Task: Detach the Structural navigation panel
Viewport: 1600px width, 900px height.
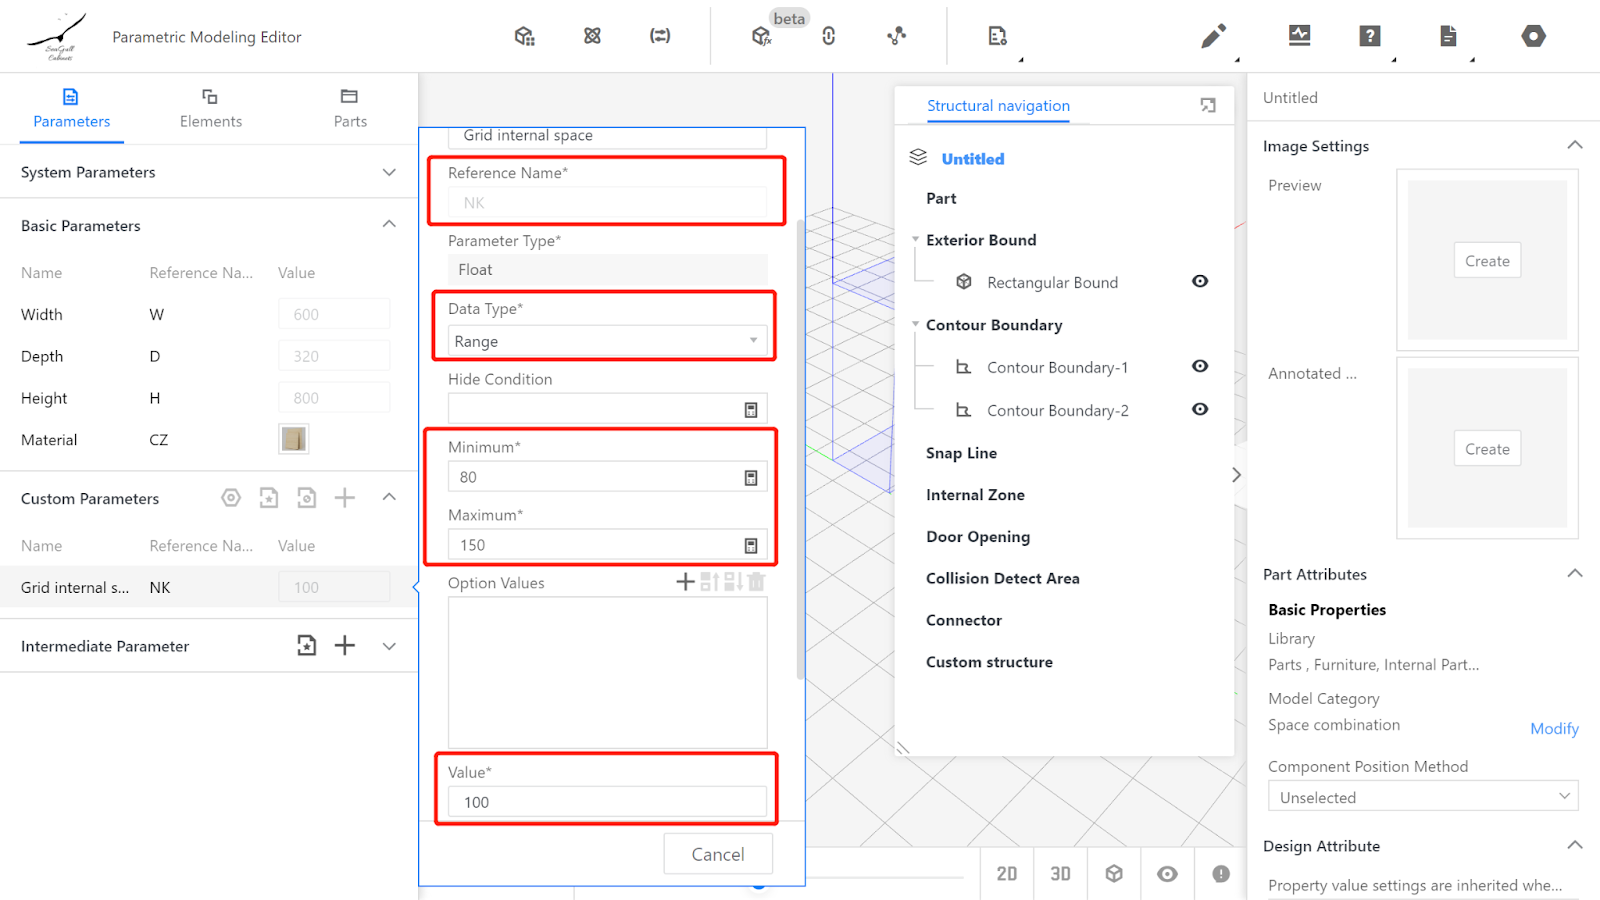Action: click(1208, 106)
